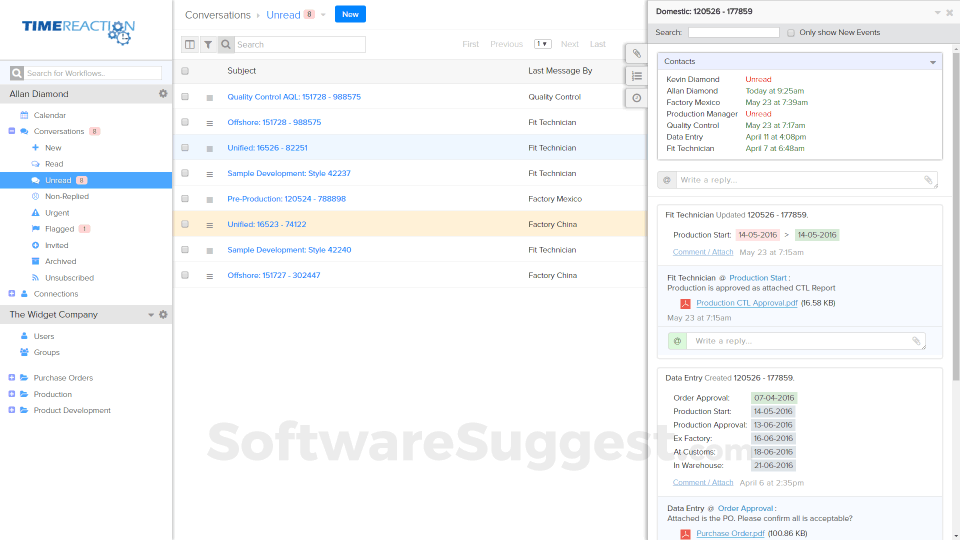
Task: Toggle the column layout icon in toolbar
Action: pos(190,44)
